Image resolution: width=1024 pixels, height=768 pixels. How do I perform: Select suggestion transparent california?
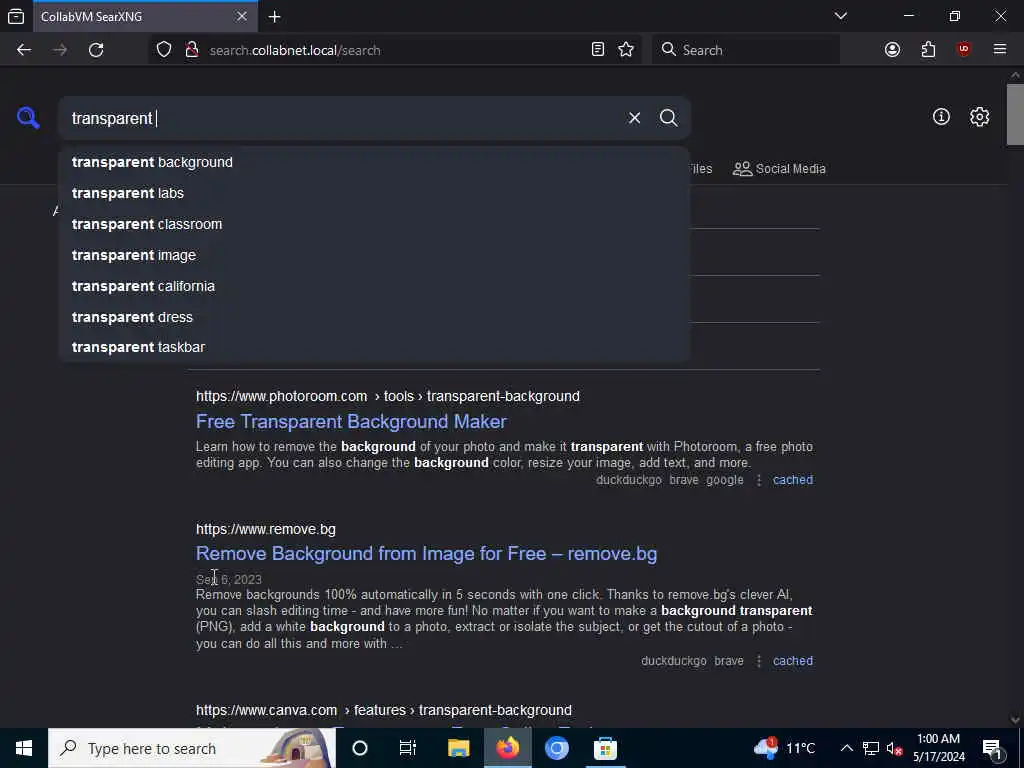click(374, 286)
